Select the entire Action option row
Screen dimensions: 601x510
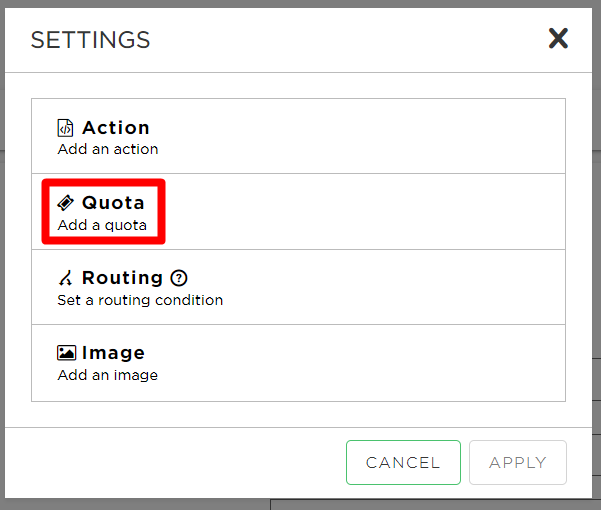click(298, 136)
